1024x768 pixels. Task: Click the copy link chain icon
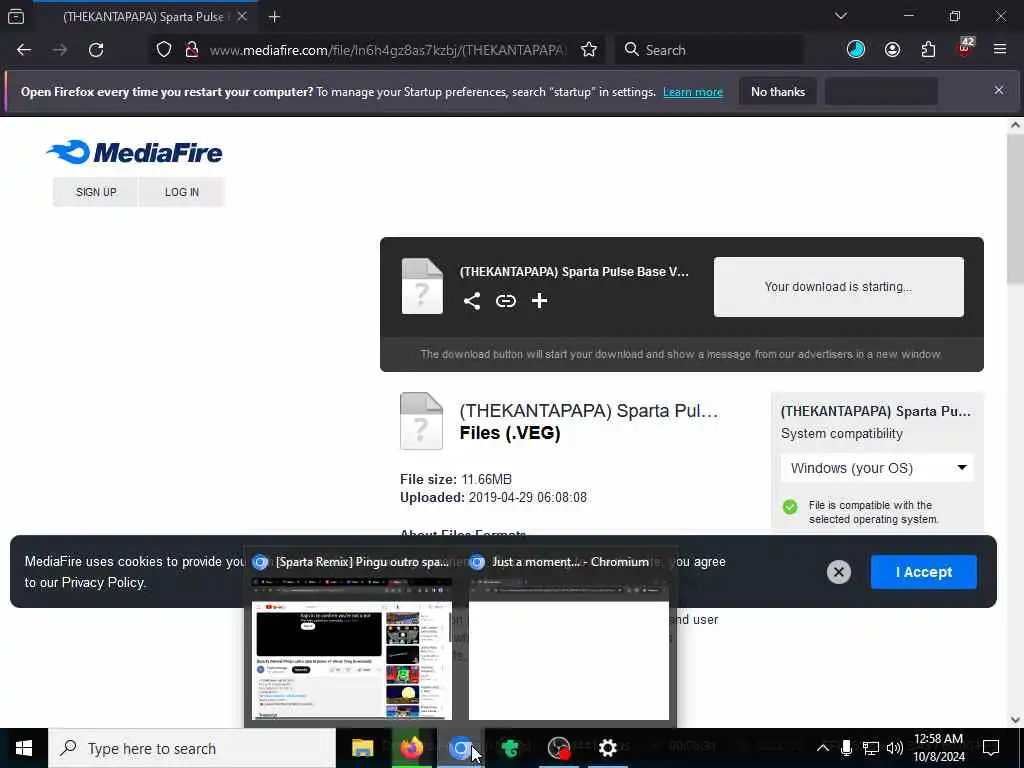coord(505,300)
